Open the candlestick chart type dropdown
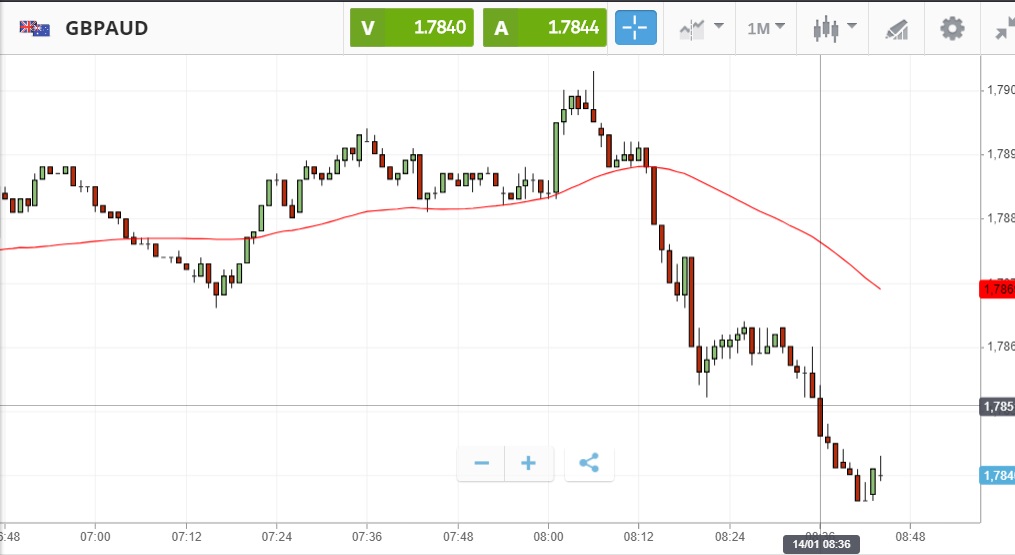 coord(835,28)
